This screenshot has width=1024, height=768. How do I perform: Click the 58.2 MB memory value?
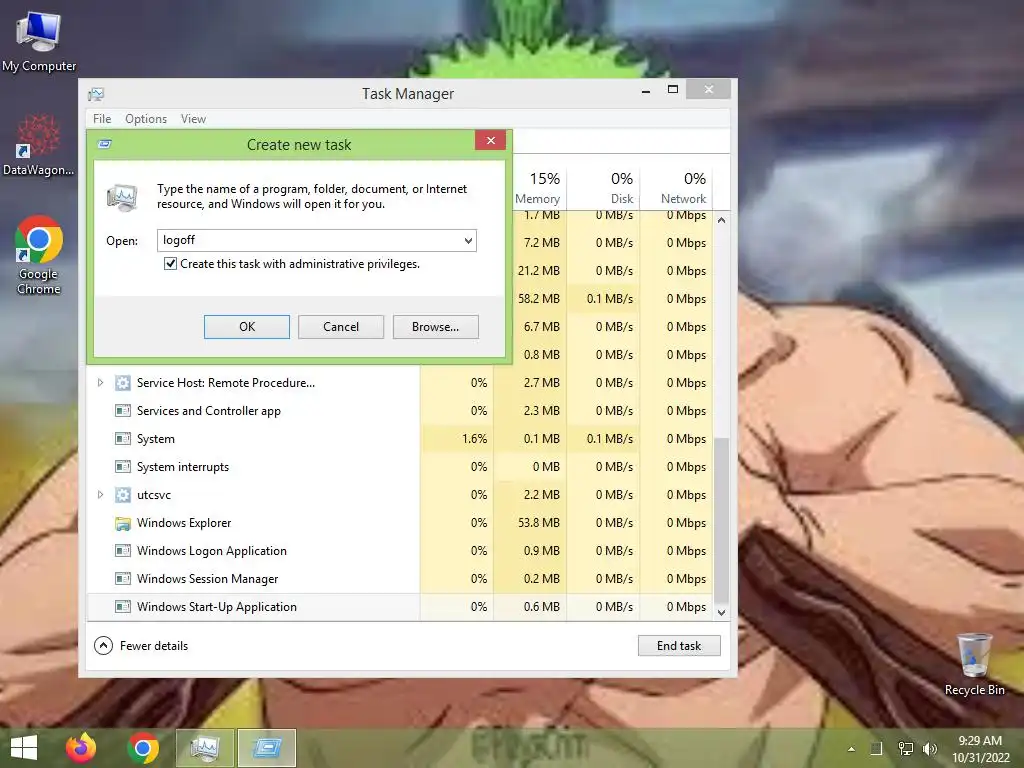click(x=539, y=299)
